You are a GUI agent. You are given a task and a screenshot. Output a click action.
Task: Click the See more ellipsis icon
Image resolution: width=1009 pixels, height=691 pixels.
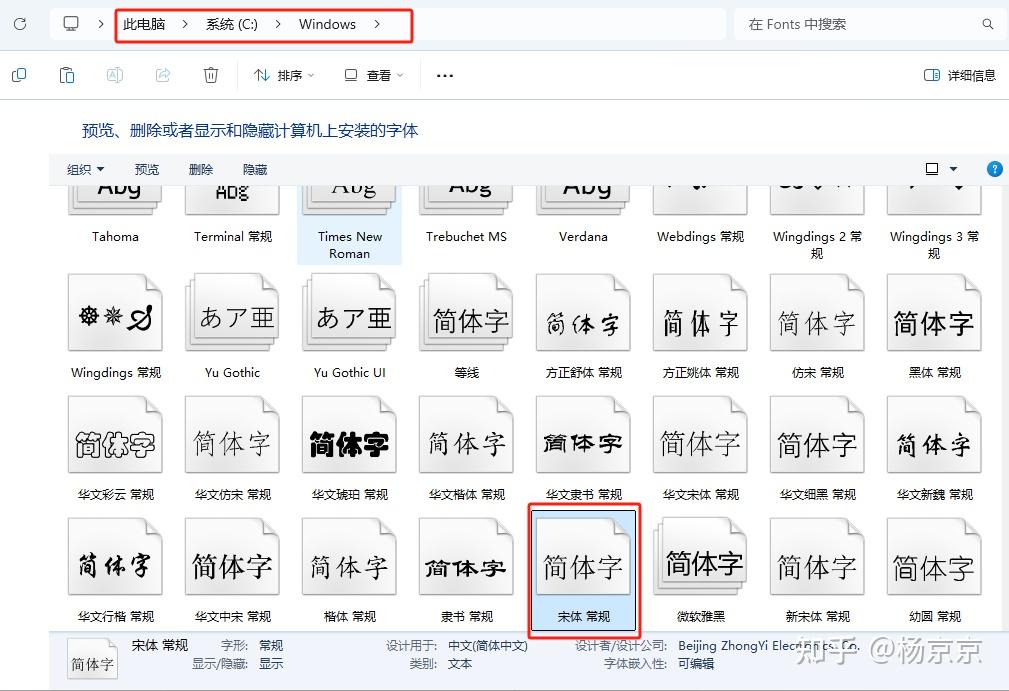444,75
